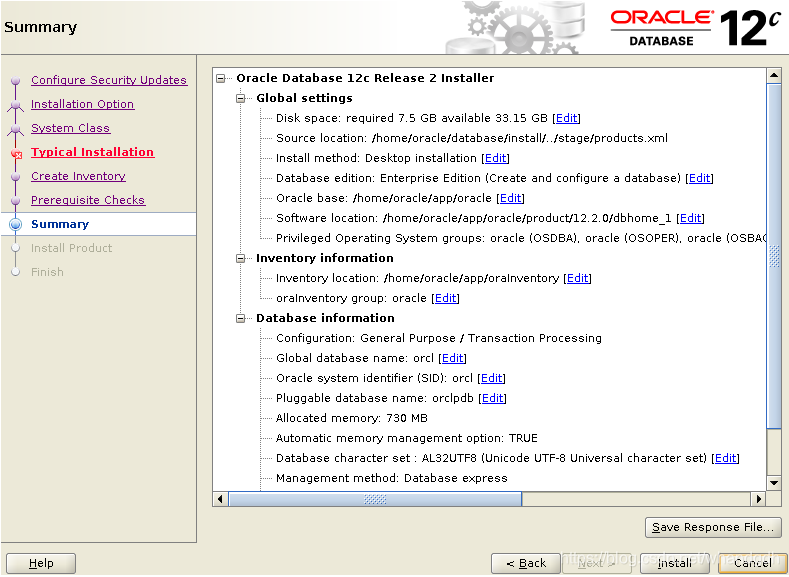Edit the Oracle system identifier SID
Image resolution: width=789 pixels, height=577 pixels.
coord(492,378)
